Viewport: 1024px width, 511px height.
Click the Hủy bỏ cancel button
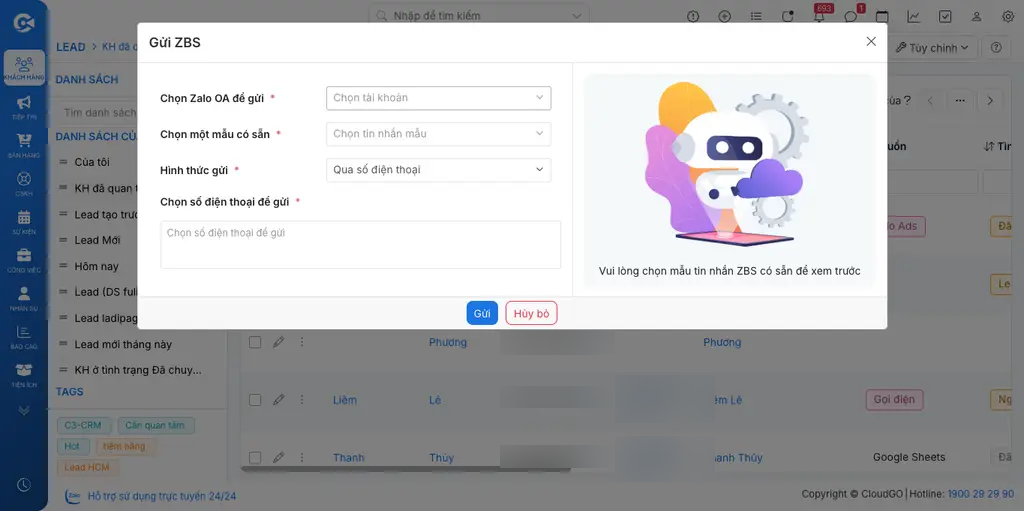(x=531, y=313)
